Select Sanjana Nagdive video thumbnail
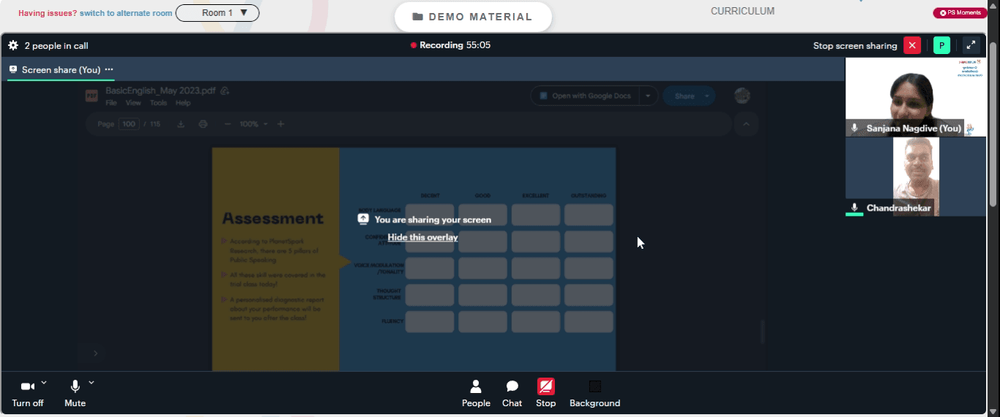Image resolution: width=1000 pixels, height=417 pixels. pos(915,97)
